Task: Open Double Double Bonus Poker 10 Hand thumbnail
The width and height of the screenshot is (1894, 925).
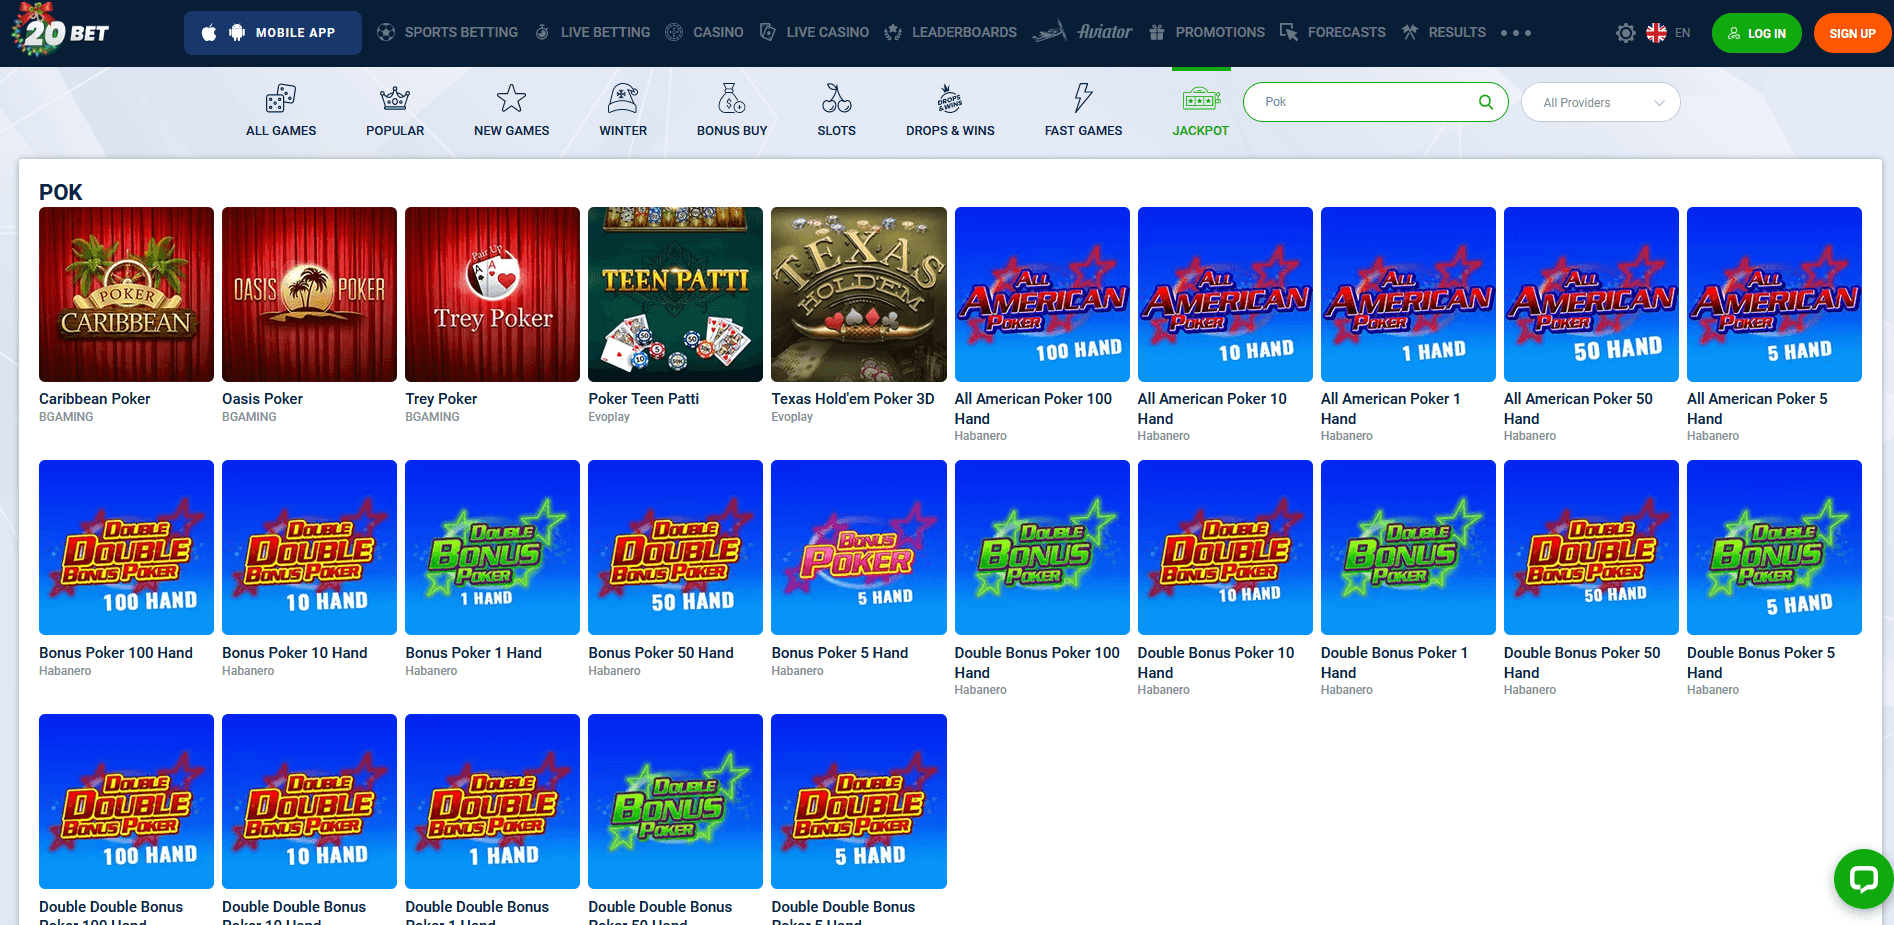Action: (x=309, y=801)
